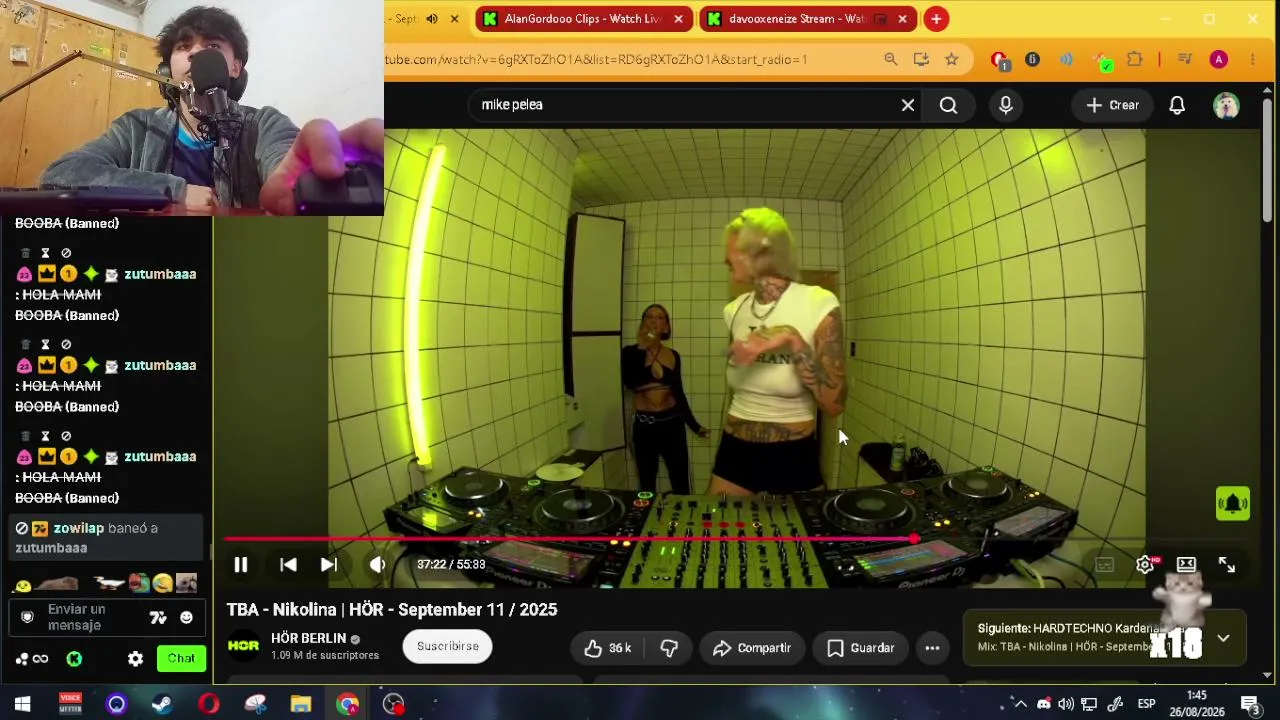Enter fullscreen on the video player

tap(1227, 565)
